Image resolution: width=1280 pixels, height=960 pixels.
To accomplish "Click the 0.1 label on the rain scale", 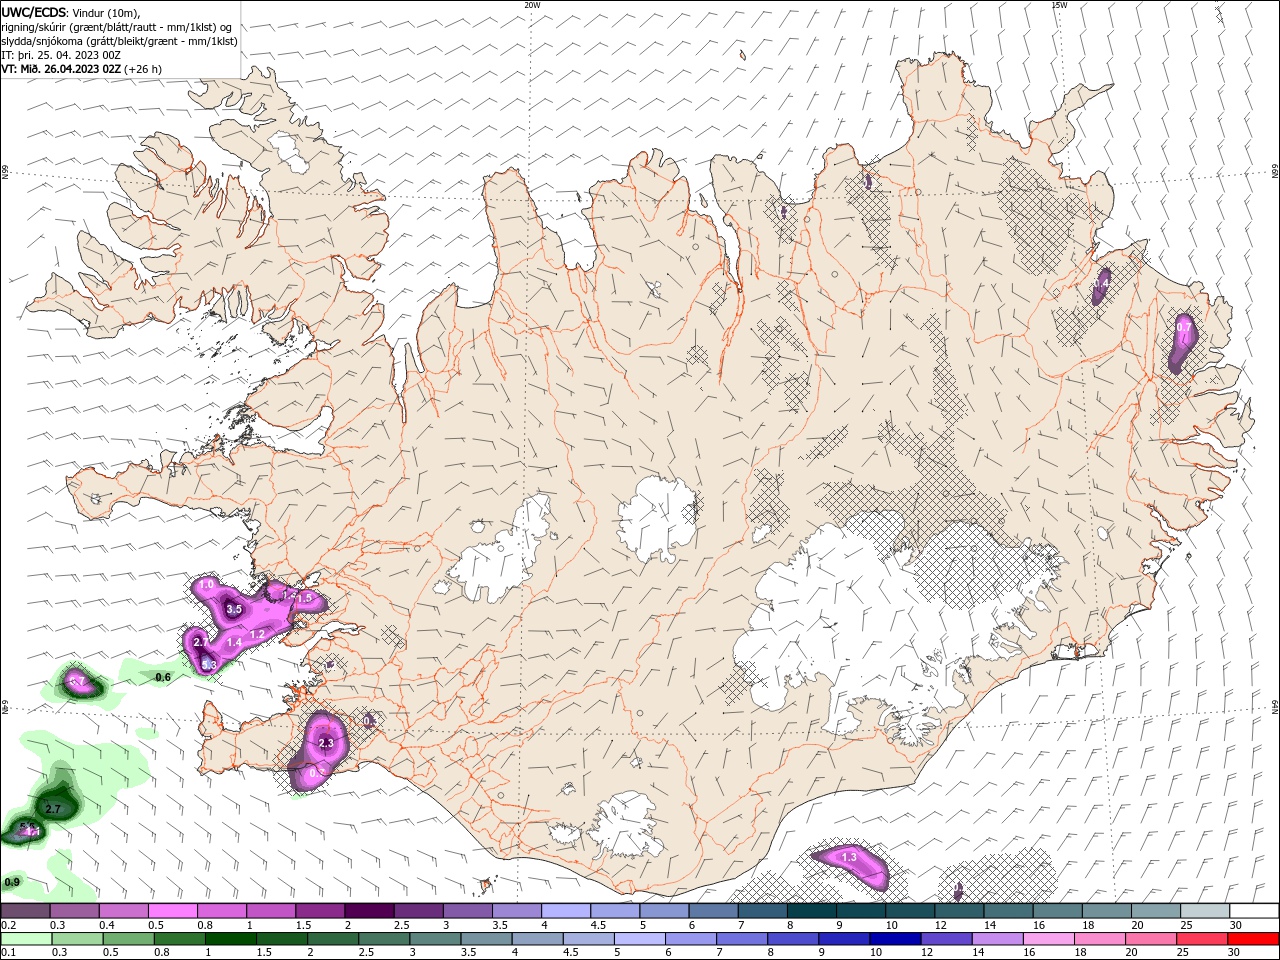I will 9,953.
